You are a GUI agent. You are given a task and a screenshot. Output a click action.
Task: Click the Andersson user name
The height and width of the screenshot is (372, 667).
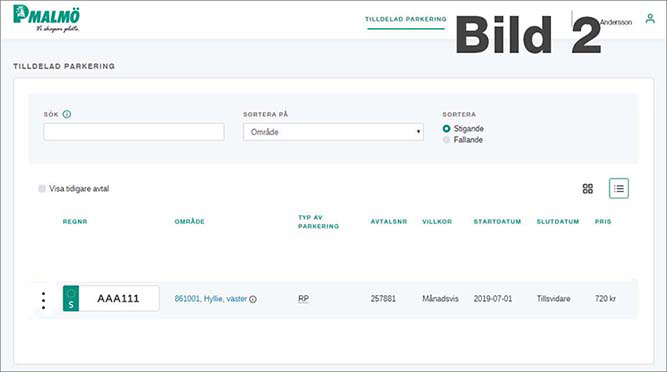point(616,22)
